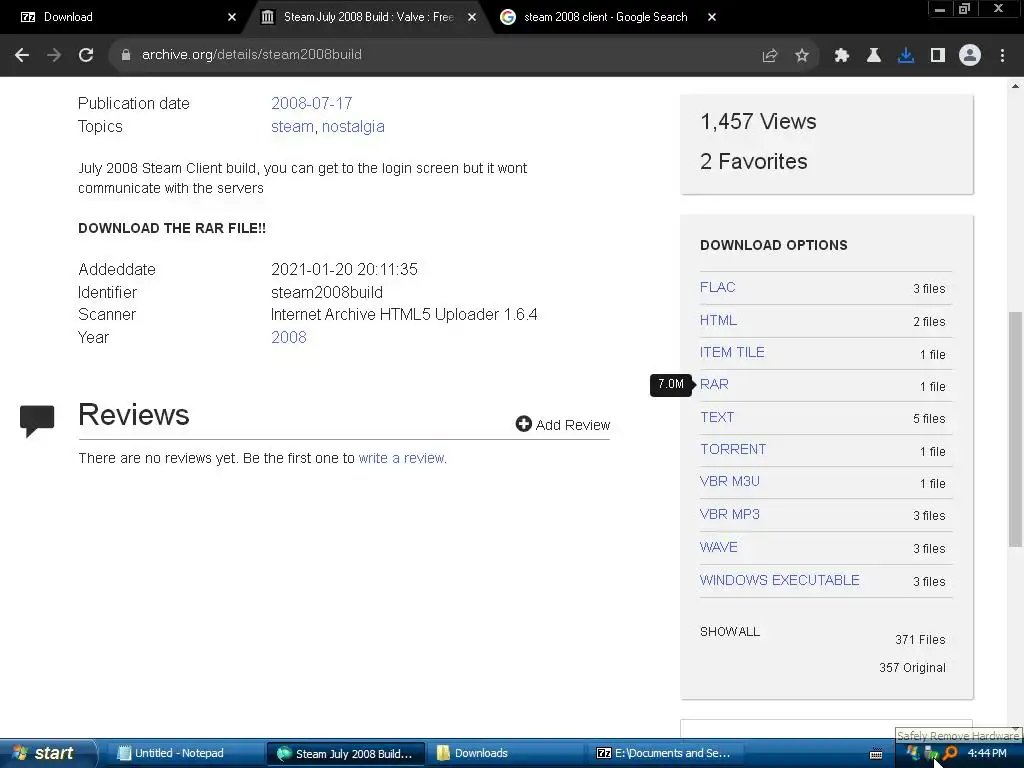Click the forward navigation arrow
The width and height of the screenshot is (1024, 768).
54,55
